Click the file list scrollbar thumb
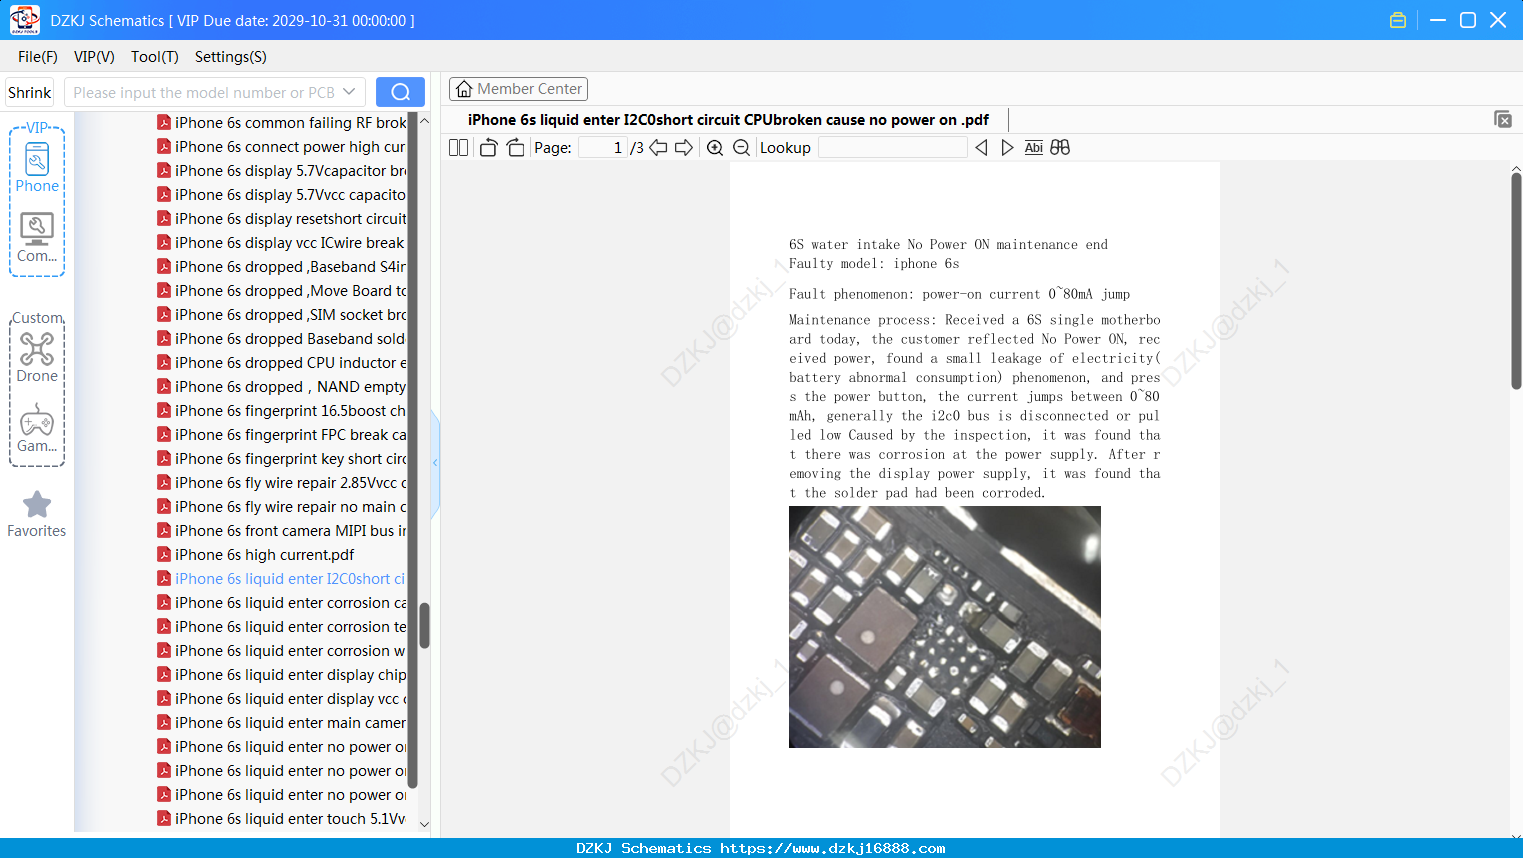Screen dimensions: 1523x858 click(424, 626)
